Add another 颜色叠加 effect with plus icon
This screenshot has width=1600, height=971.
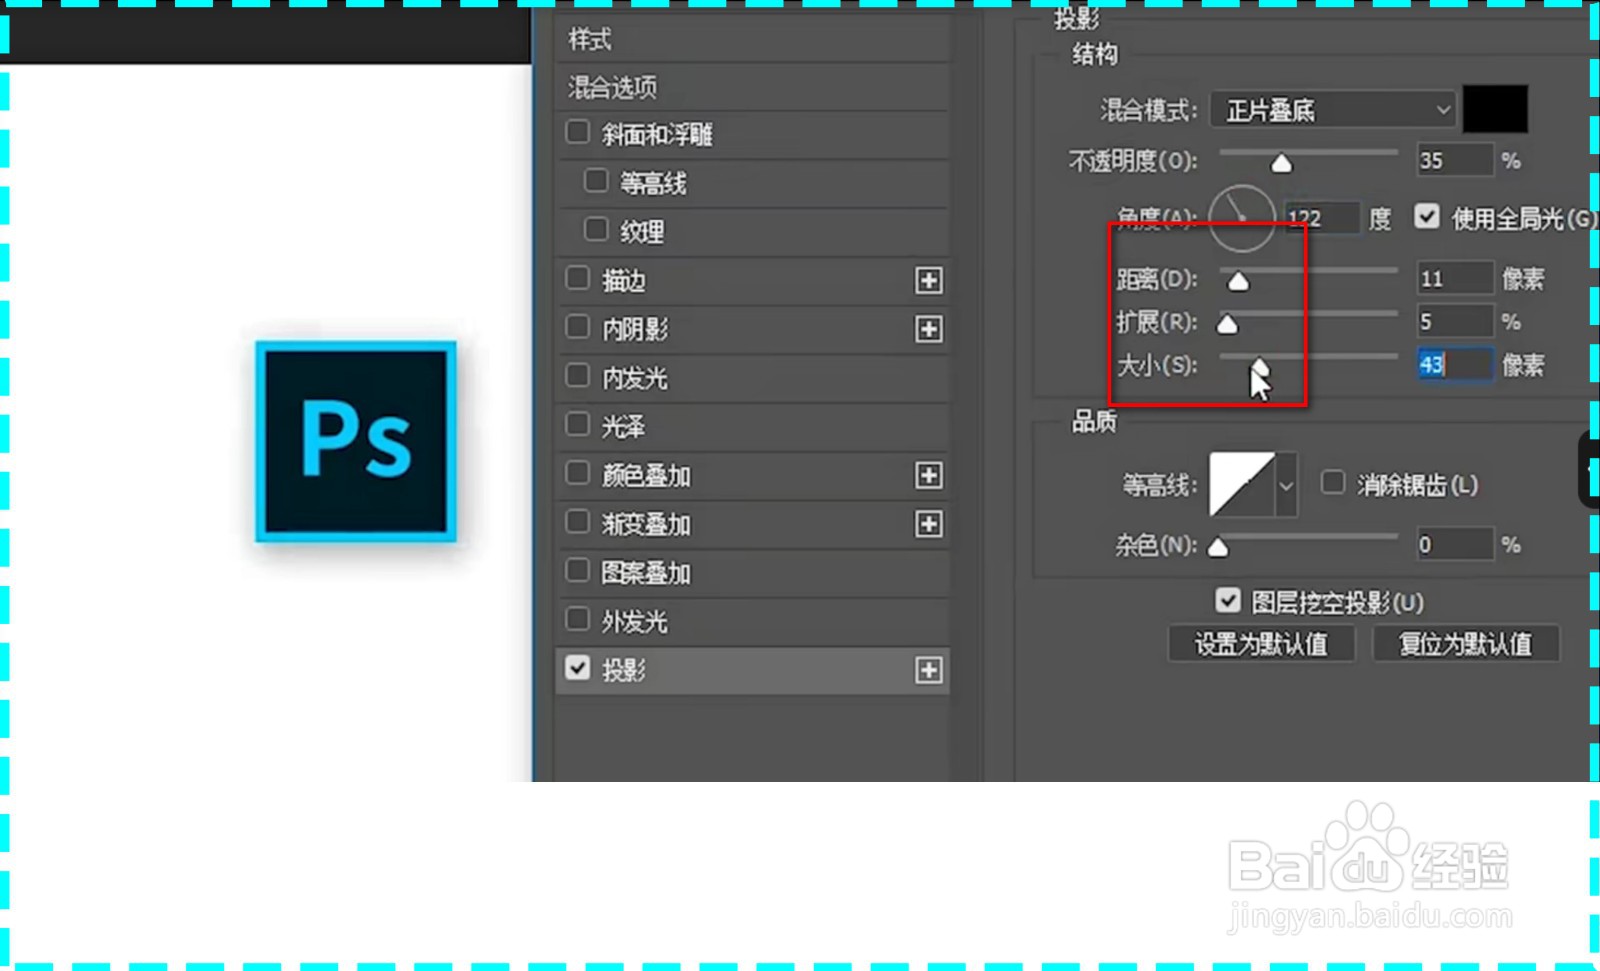click(x=929, y=476)
